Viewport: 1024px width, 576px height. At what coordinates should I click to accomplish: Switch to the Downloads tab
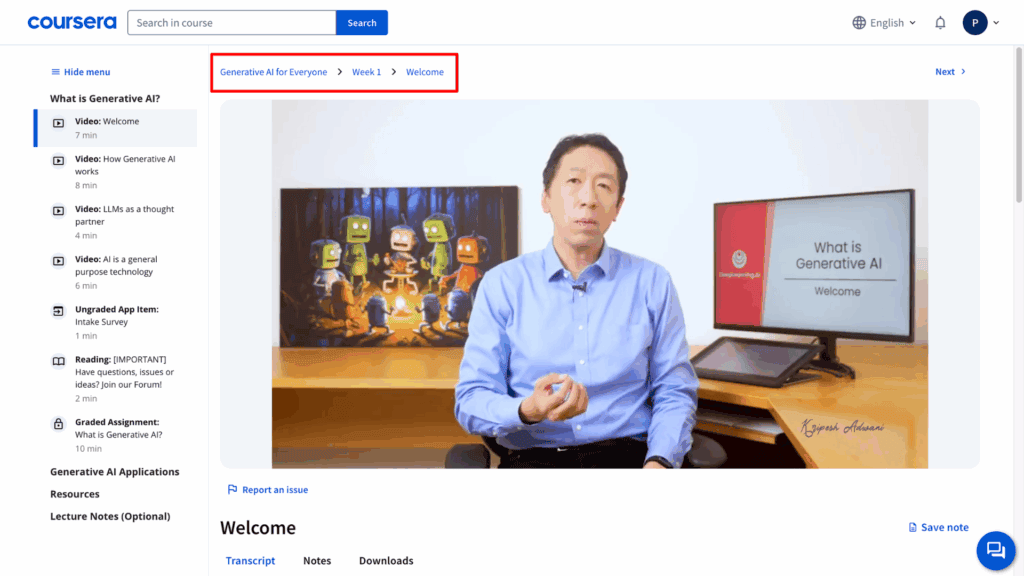pos(386,561)
